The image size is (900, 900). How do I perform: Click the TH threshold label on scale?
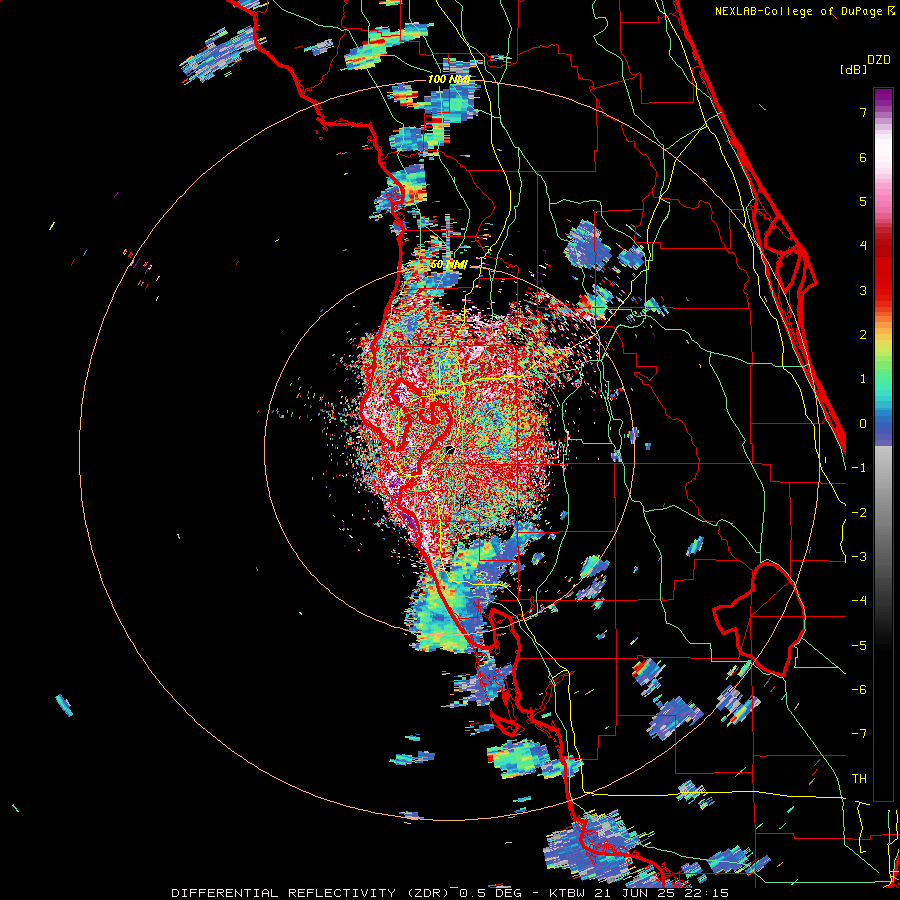pyautogui.click(x=859, y=779)
